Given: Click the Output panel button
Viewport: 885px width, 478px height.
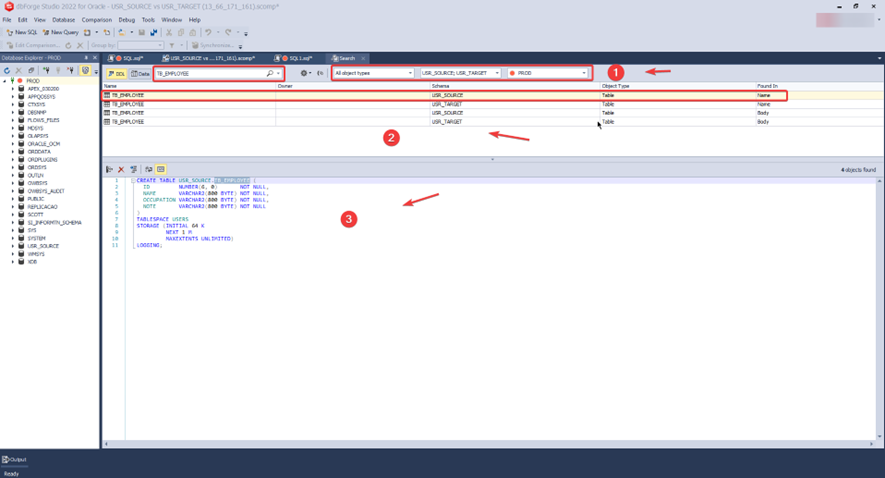Looking at the screenshot, I should (14, 460).
